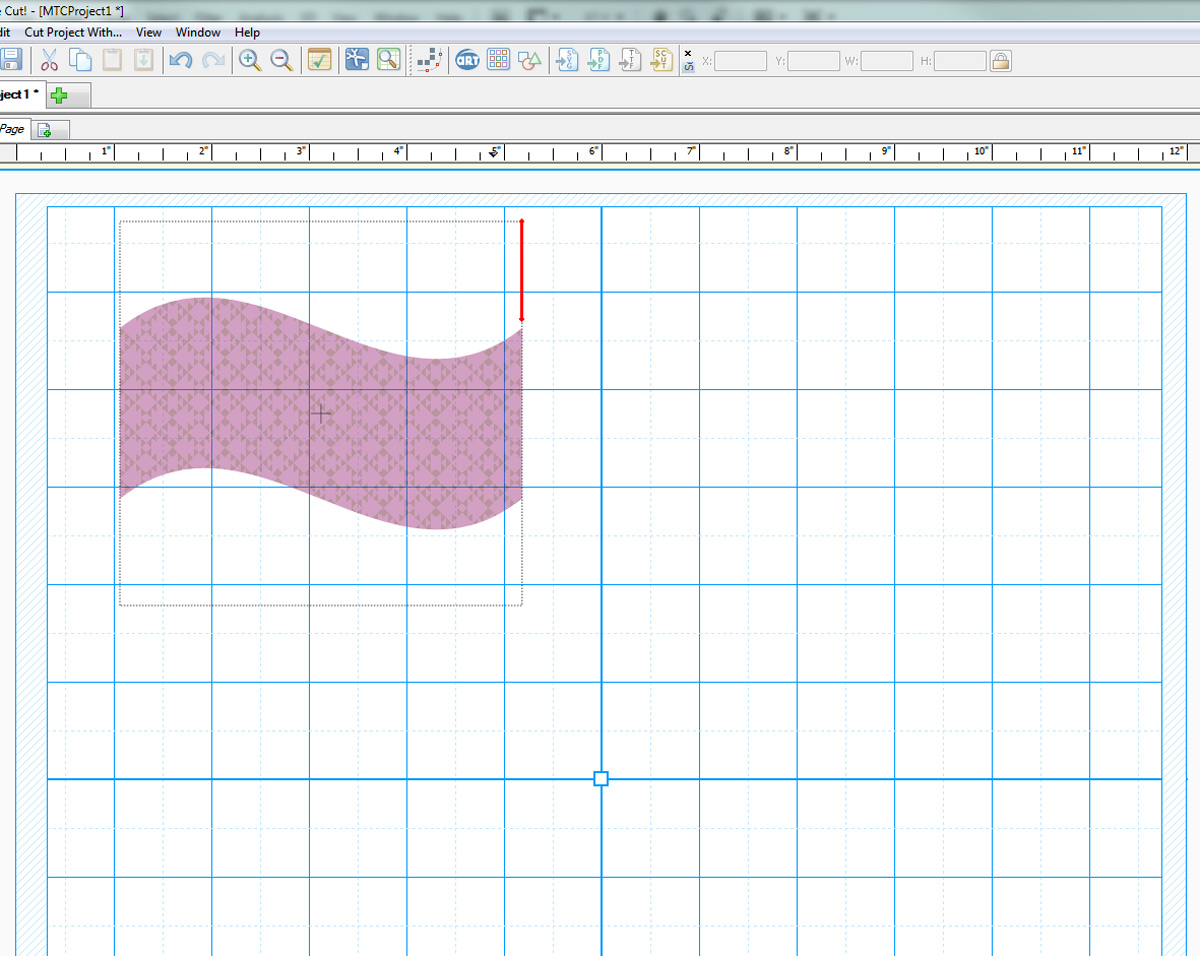Open the basic shapes icon
This screenshot has width=1200, height=956.
point(531,60)
